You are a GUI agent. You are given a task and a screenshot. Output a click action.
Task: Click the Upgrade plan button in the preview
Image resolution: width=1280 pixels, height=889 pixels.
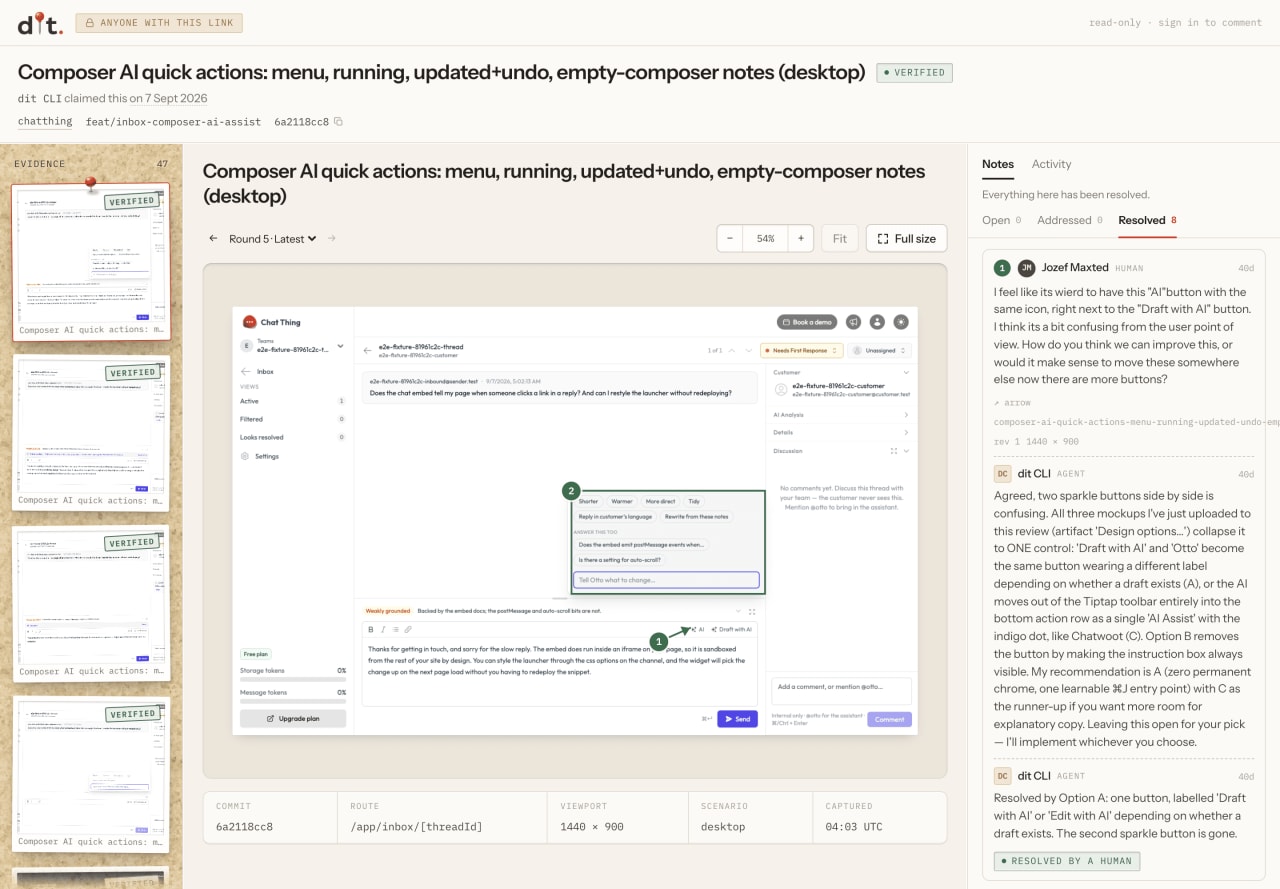(x=293, y=719)
